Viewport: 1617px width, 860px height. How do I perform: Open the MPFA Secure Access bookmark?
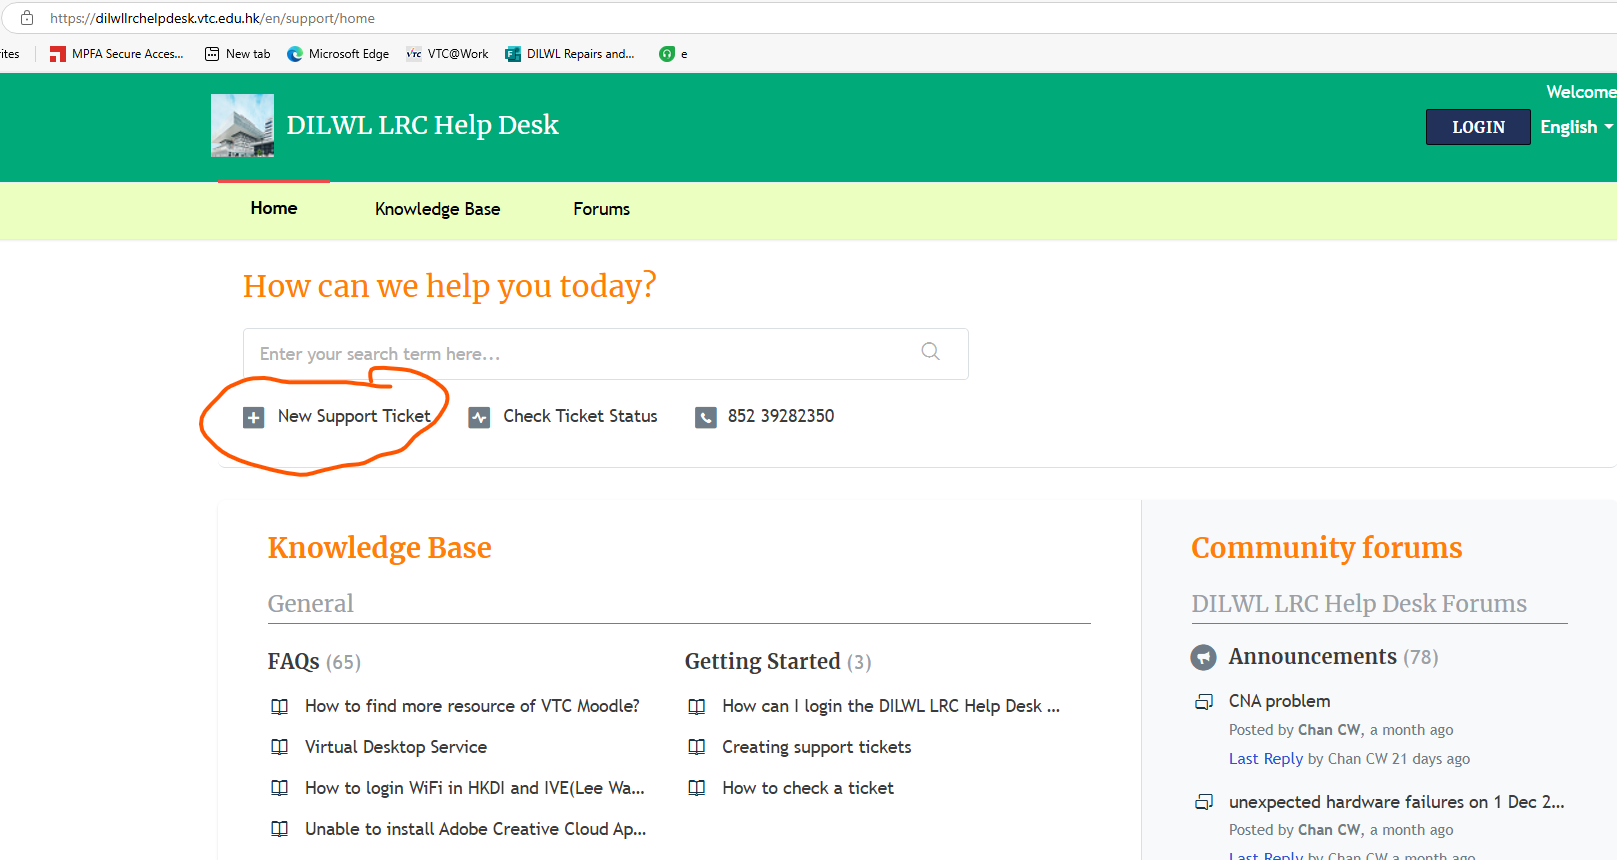coord(117,54)
